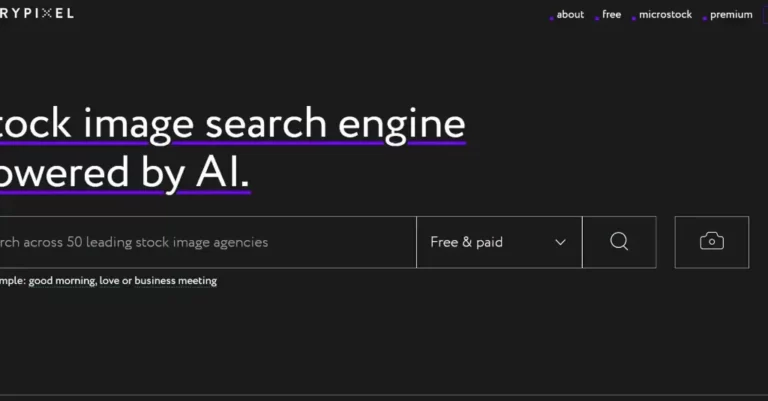Screen dimensions: 768x401
Task: Click the "stock image search engine" headline
Action: (232, 125)
